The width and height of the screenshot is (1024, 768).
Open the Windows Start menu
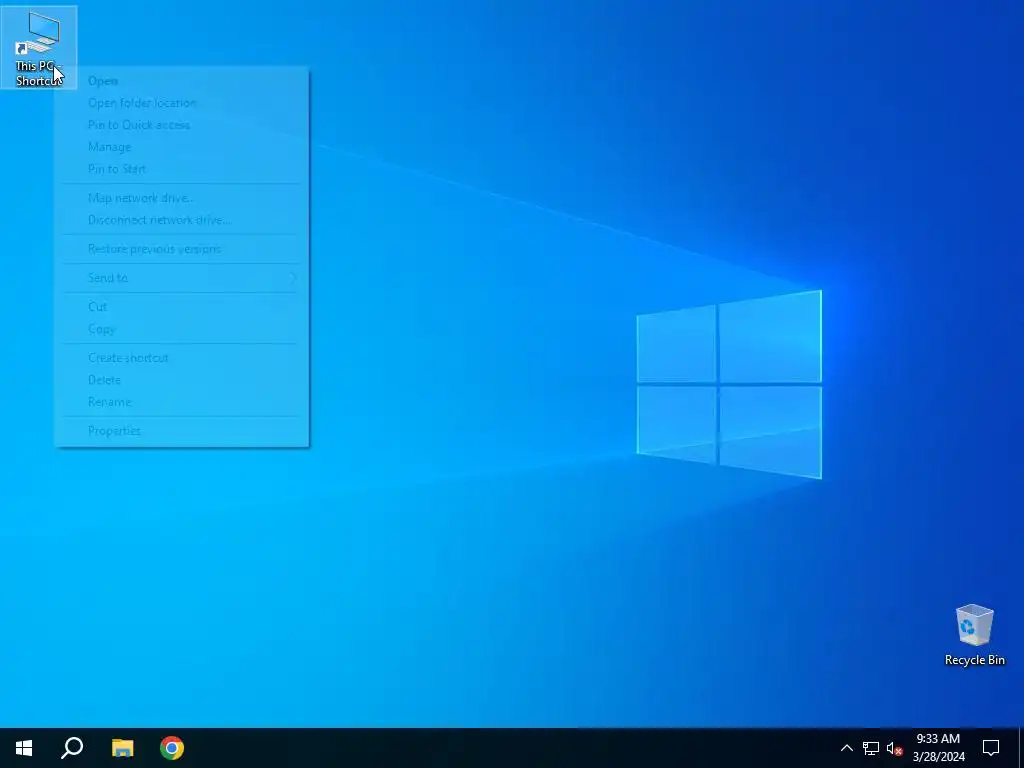(x=24, y=748)
